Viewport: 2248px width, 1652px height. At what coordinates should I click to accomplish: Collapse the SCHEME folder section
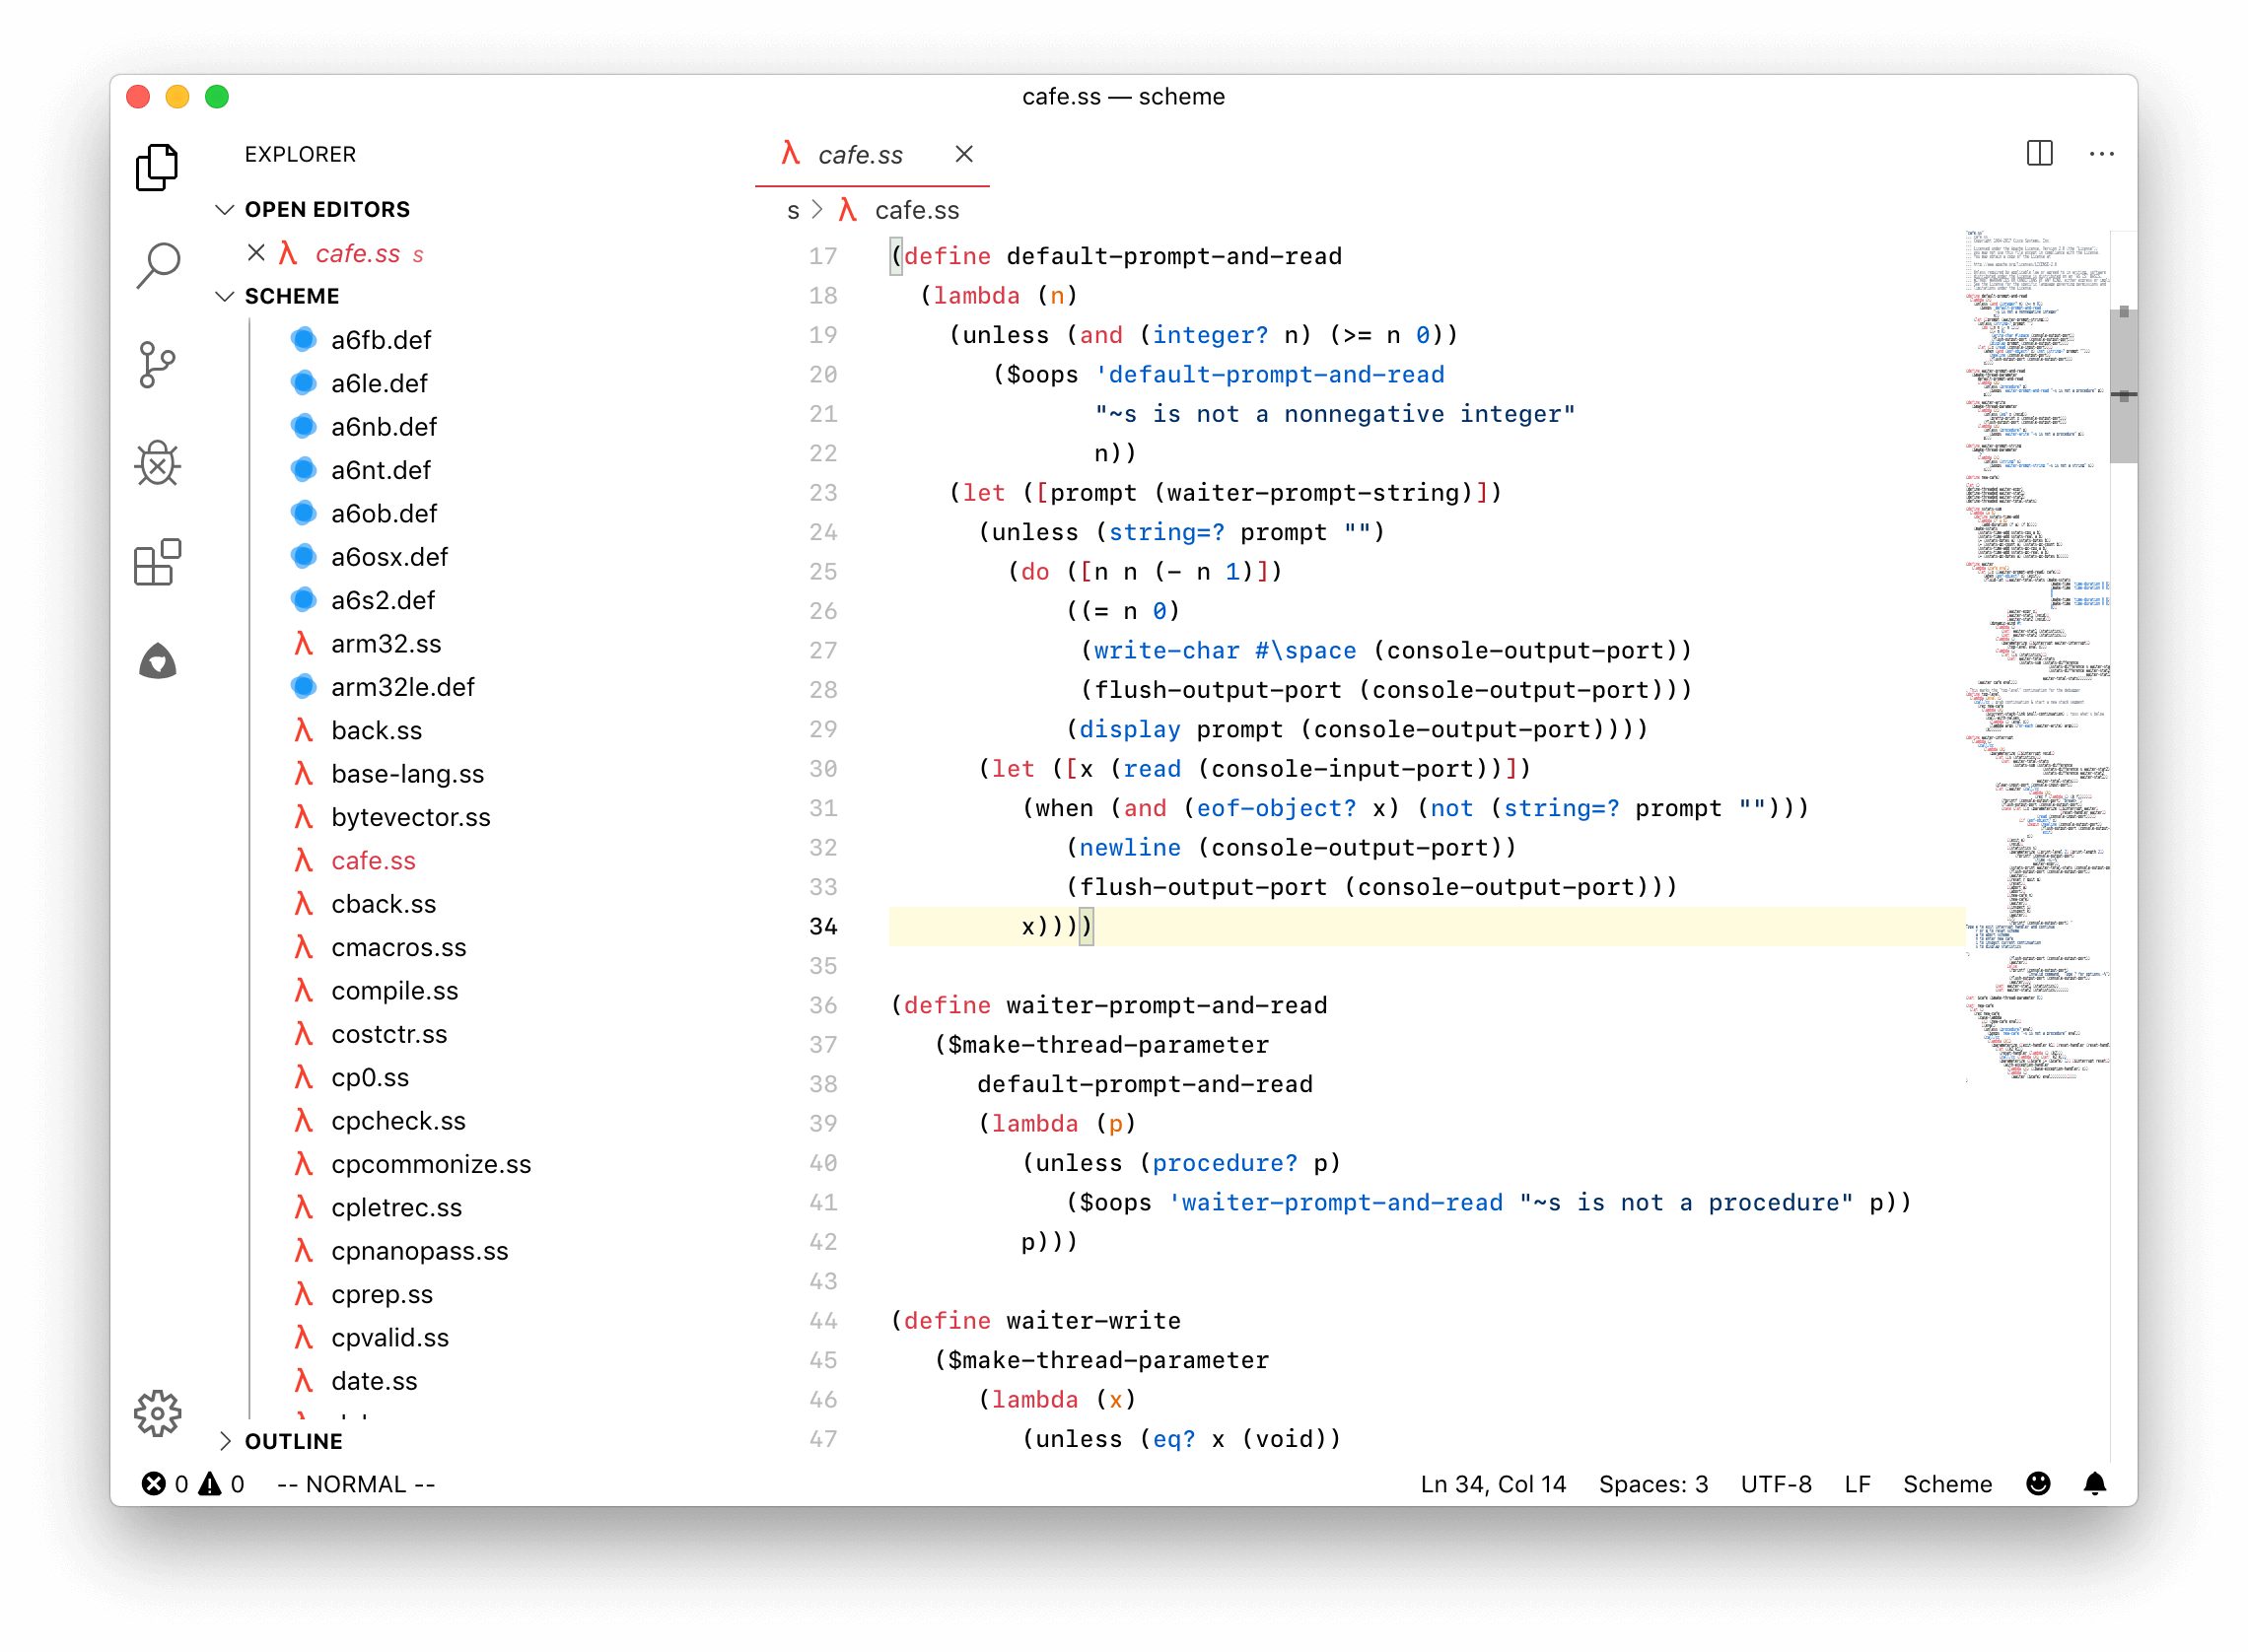[x=225, y=296]
